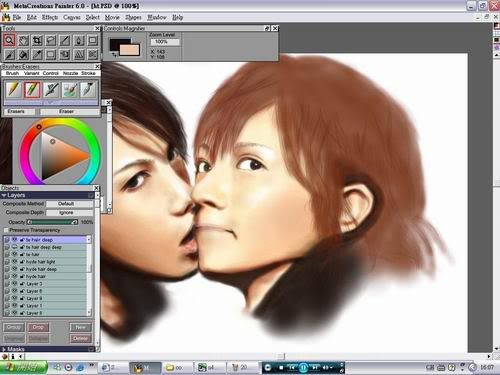This screenshot has width=500, height=375.
Task: Open the Eraser variant dropdown
Action: click(69, 111)
